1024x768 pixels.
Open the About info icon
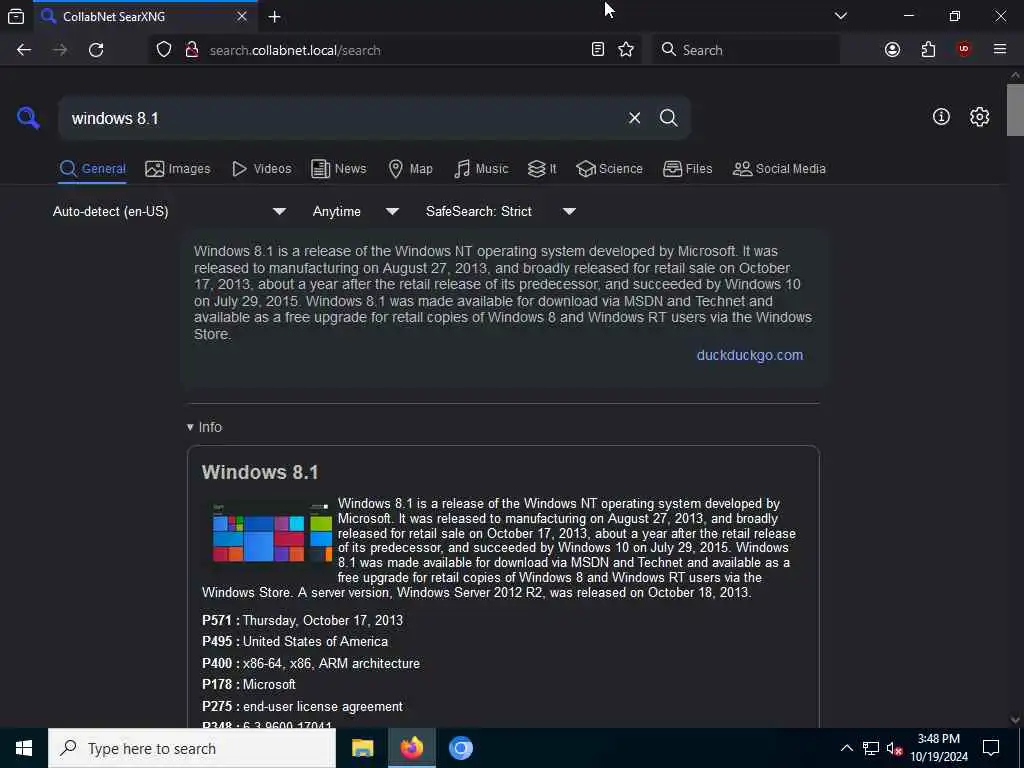click(x=941, y=117)
